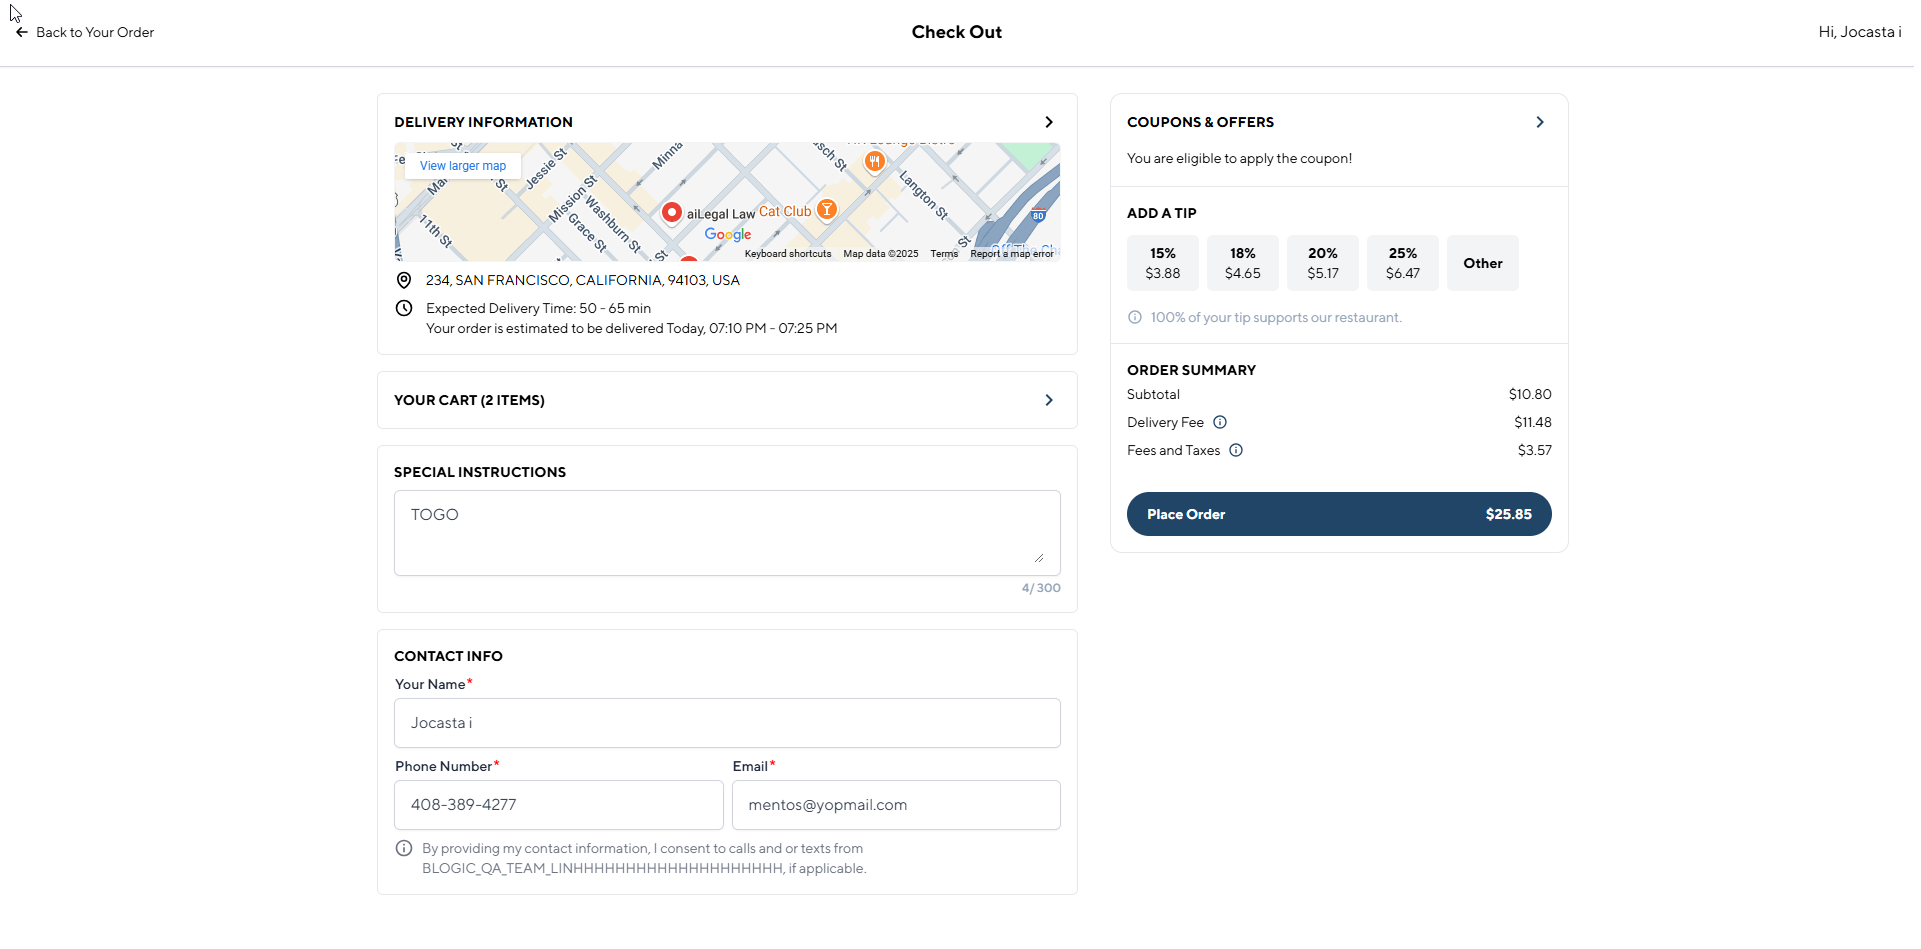Click the Delivery Fee info icon
Screen dimensions: 1921x949
coord(1220,422)
